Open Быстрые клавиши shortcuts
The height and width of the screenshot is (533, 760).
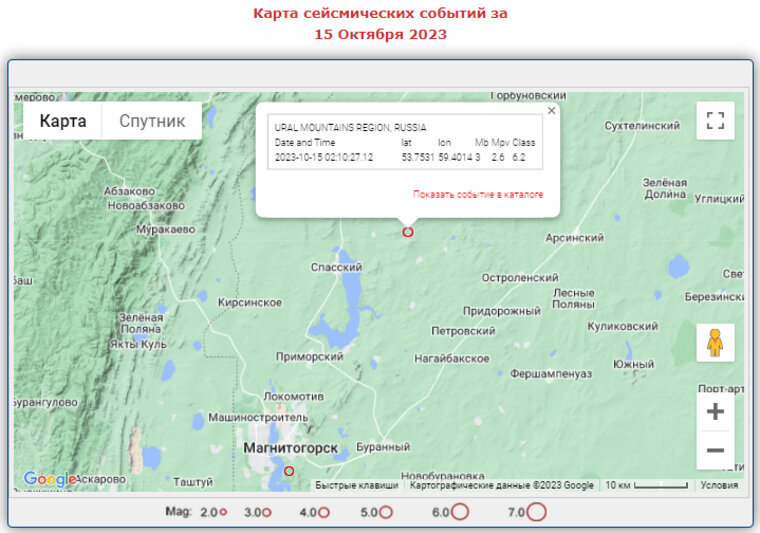tap(357, 485)
